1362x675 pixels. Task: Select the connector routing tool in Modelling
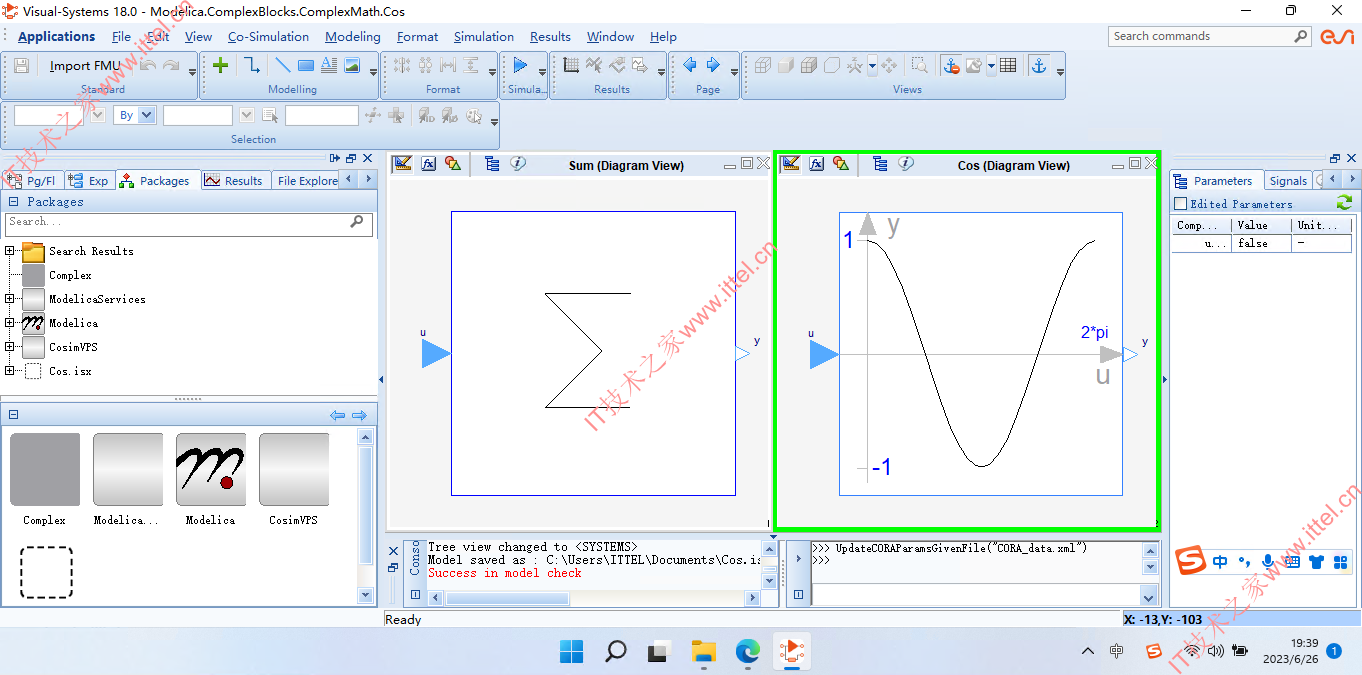pos(252,65)
